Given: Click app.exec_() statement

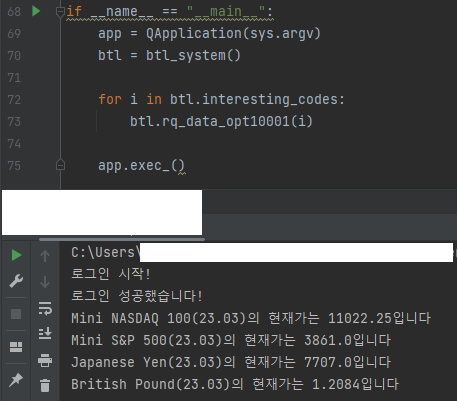Looking at the screenshot, I should (x=141, y=165).
